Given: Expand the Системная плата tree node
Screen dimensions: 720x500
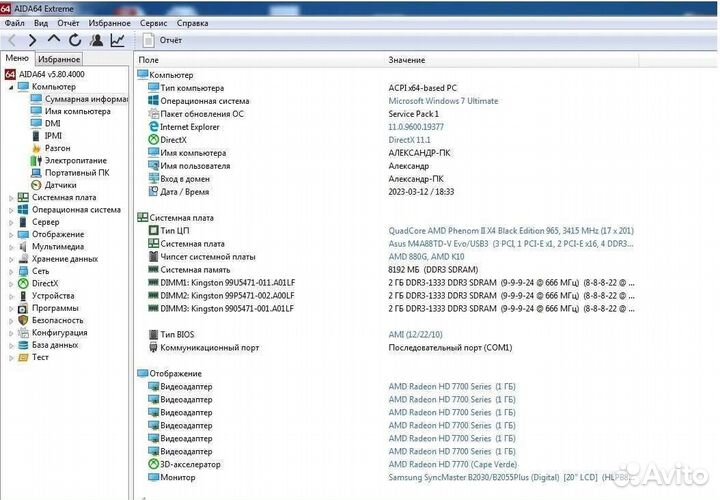Looking at the screenshot, I should (11, 198).
